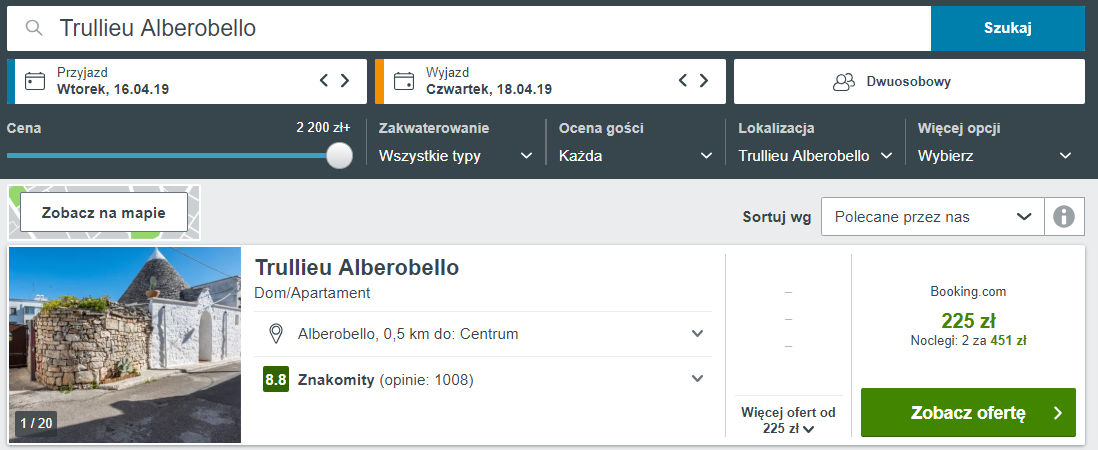Image resolution: width=1098 pixels, height=450 pixels.
Task: Go to next check-out day arrow
Action: [x=704, y=80]
